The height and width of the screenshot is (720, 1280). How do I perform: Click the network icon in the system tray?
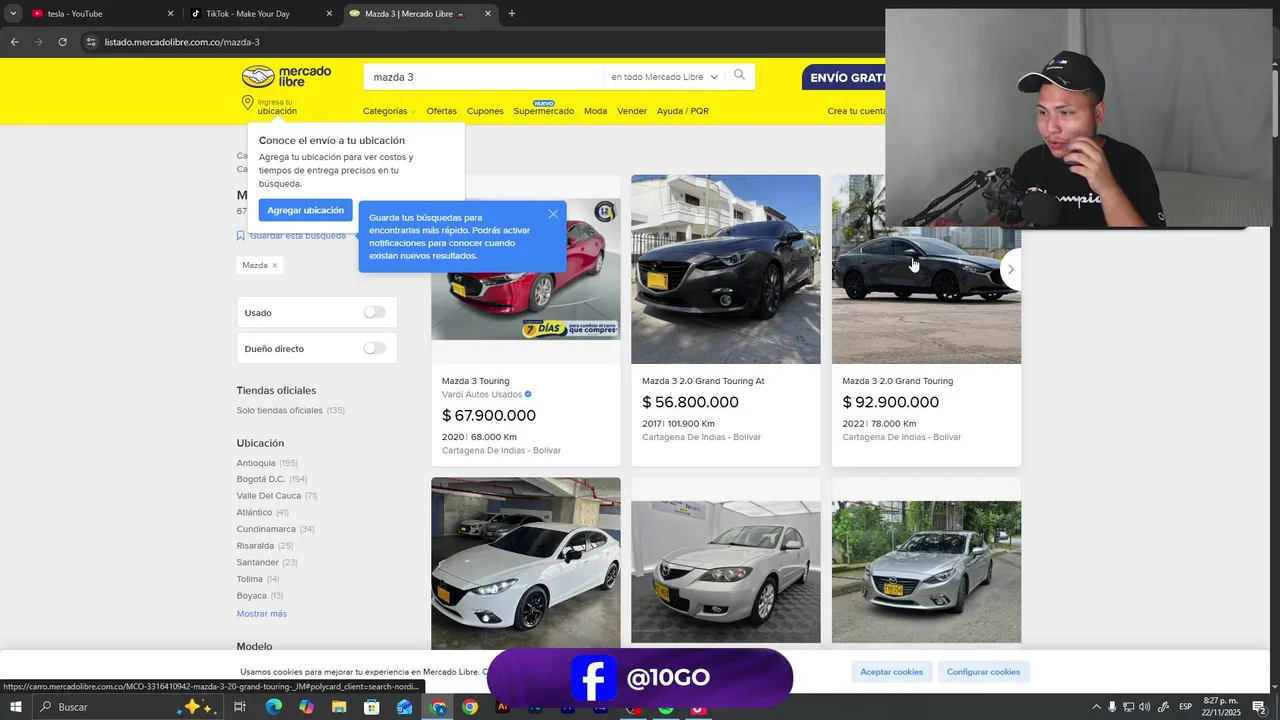coord(1128,707)
